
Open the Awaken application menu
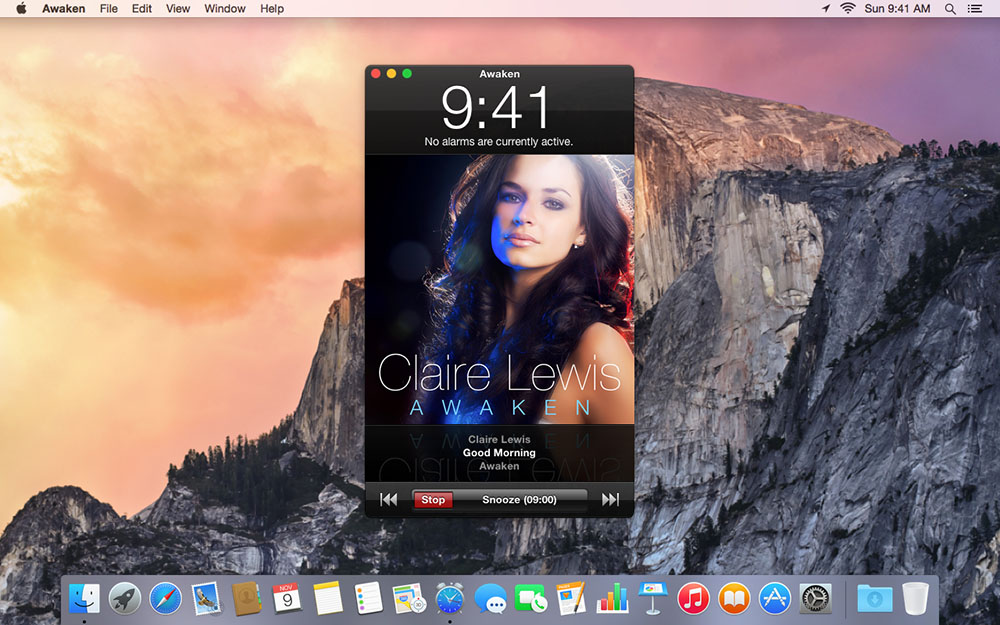pyautogui.click(x=63, y=8)
